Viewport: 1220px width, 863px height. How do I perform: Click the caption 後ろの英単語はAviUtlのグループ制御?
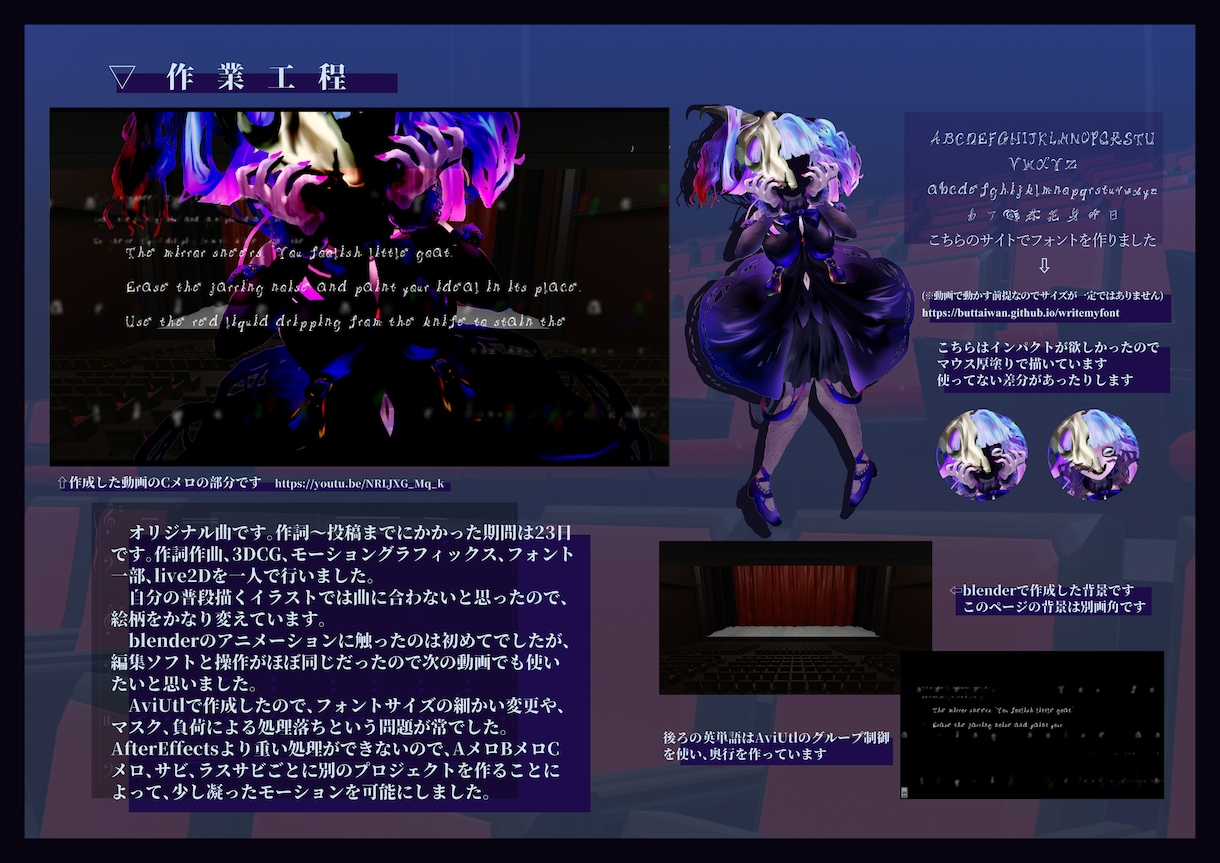click(x=776, y=737)
